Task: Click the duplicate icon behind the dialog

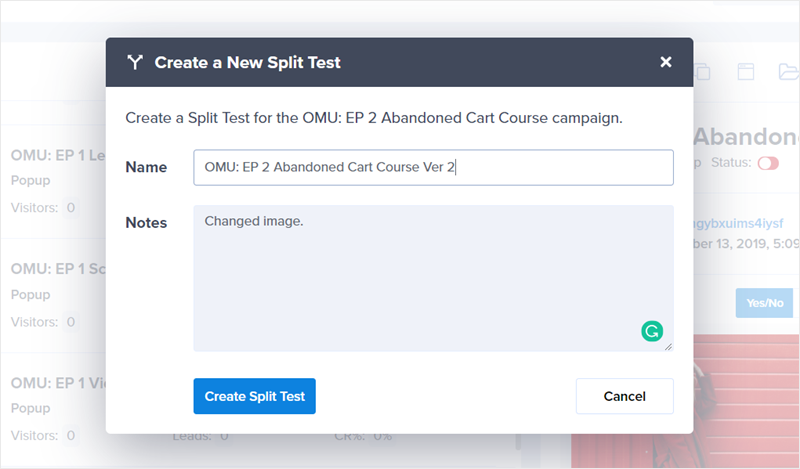Action: click(x=703, y=71)
